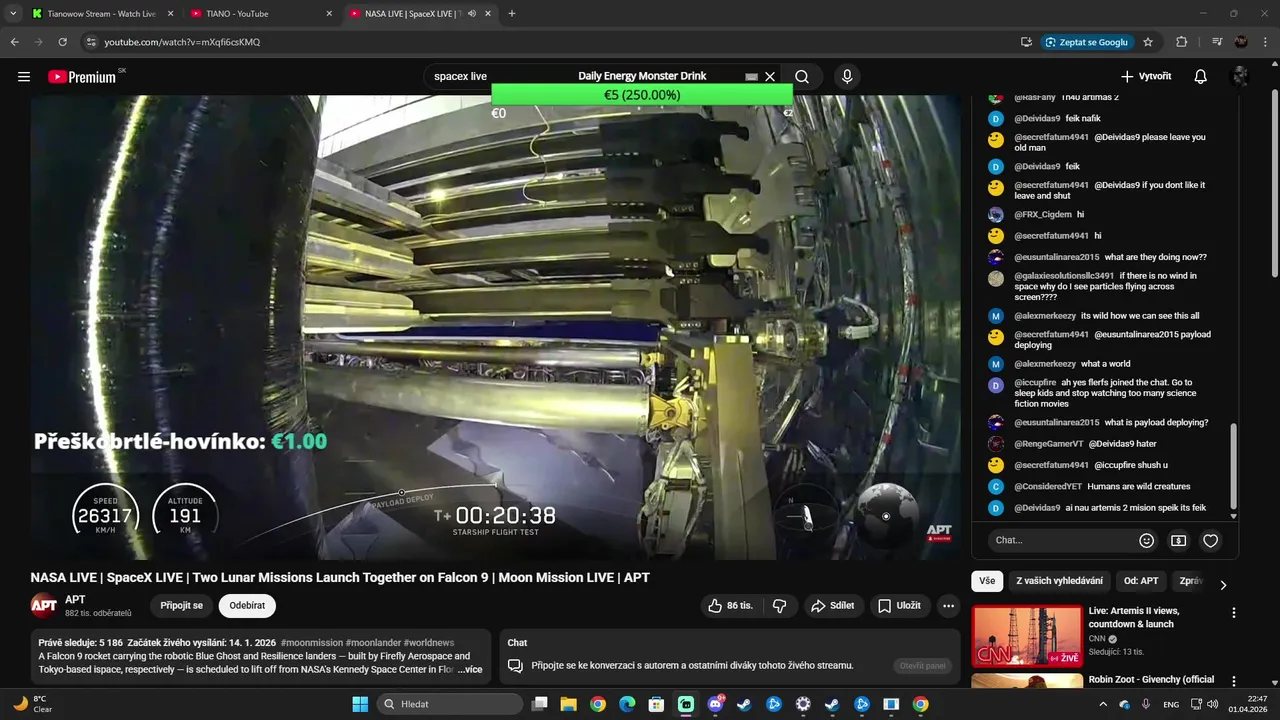
Task: Open Discord from the taskbar
Action: 715,704
